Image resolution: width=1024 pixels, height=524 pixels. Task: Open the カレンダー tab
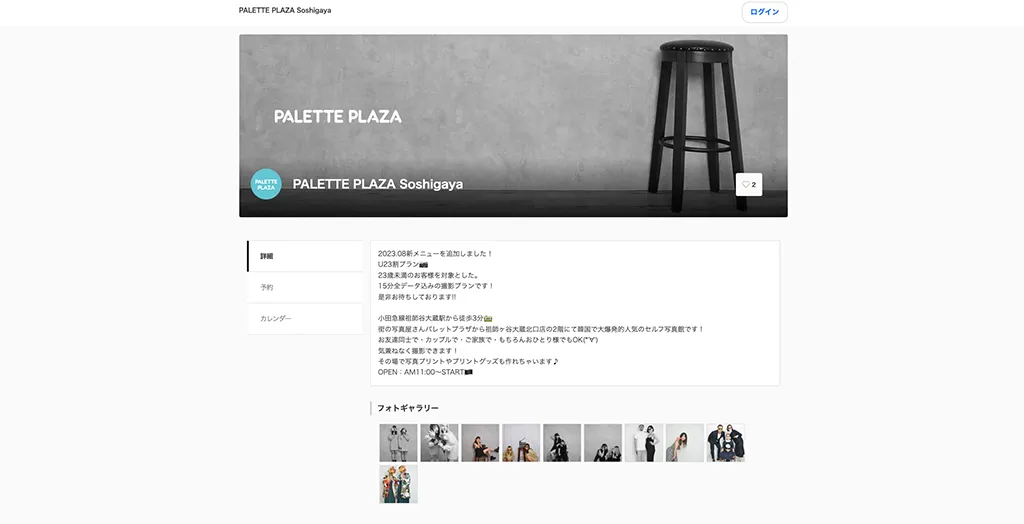305,319
